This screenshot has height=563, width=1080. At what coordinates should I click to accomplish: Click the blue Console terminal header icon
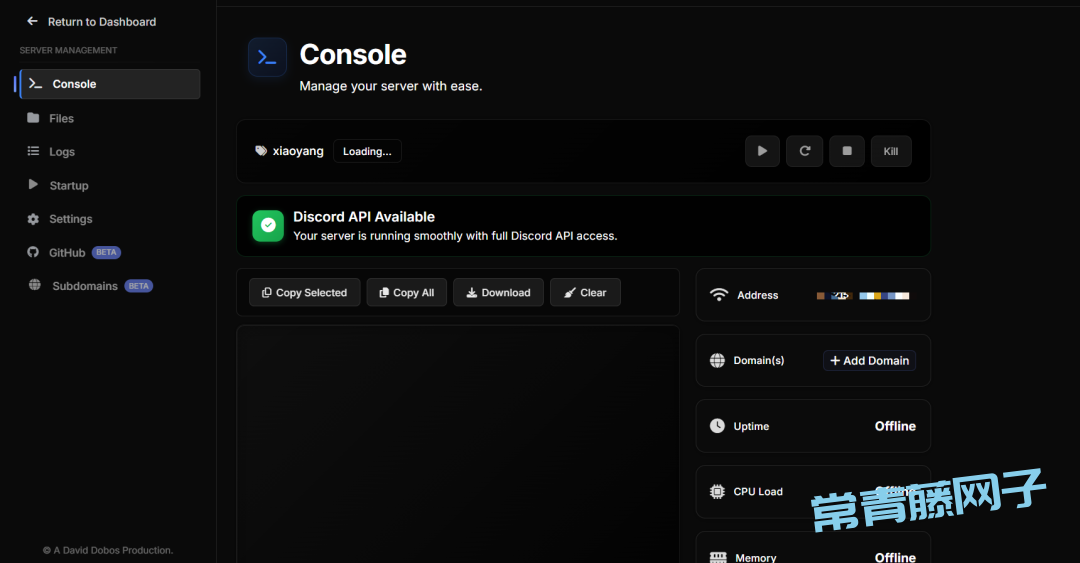[267, 57]
